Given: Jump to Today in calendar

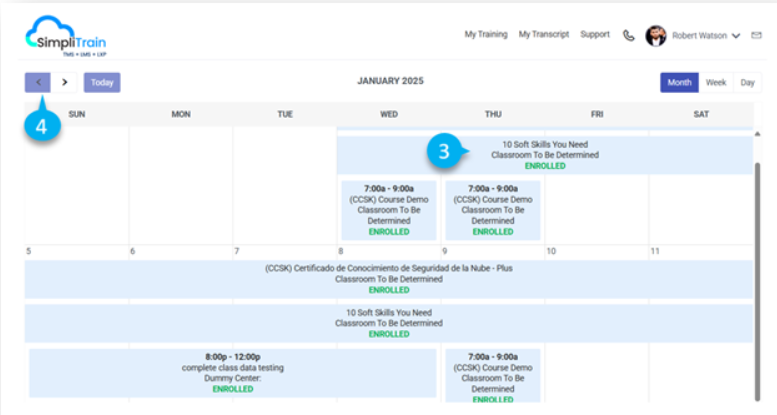Looking at the screenshot, I should 102,82.
